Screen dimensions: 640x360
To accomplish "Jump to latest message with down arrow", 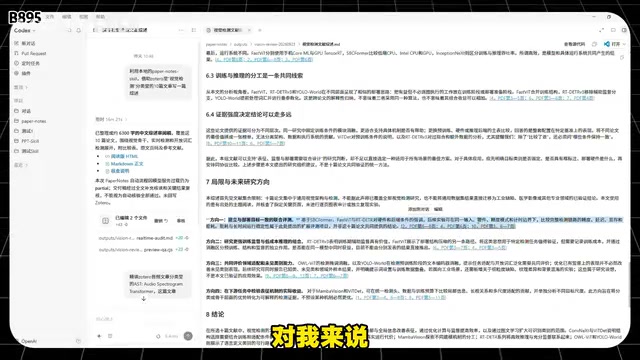I will [x=144, y=299].
